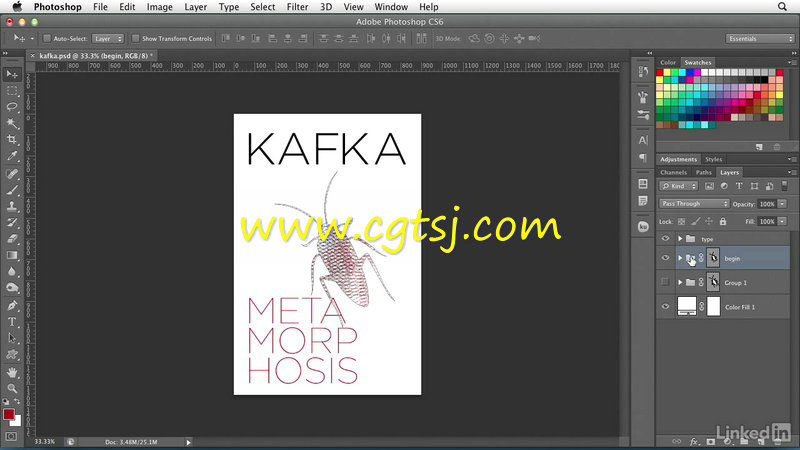The width and height of the screenshot is (800, 450).
Task: Switch to the Channels tab
Action: coord(673,172)
